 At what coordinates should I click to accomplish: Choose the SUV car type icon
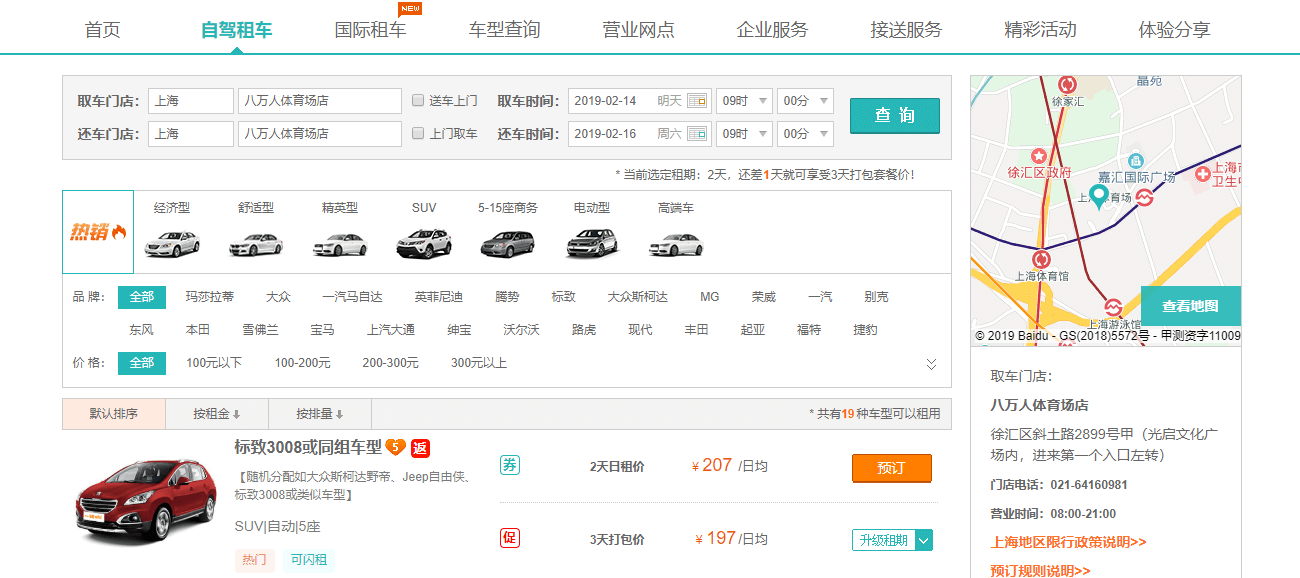424,243
